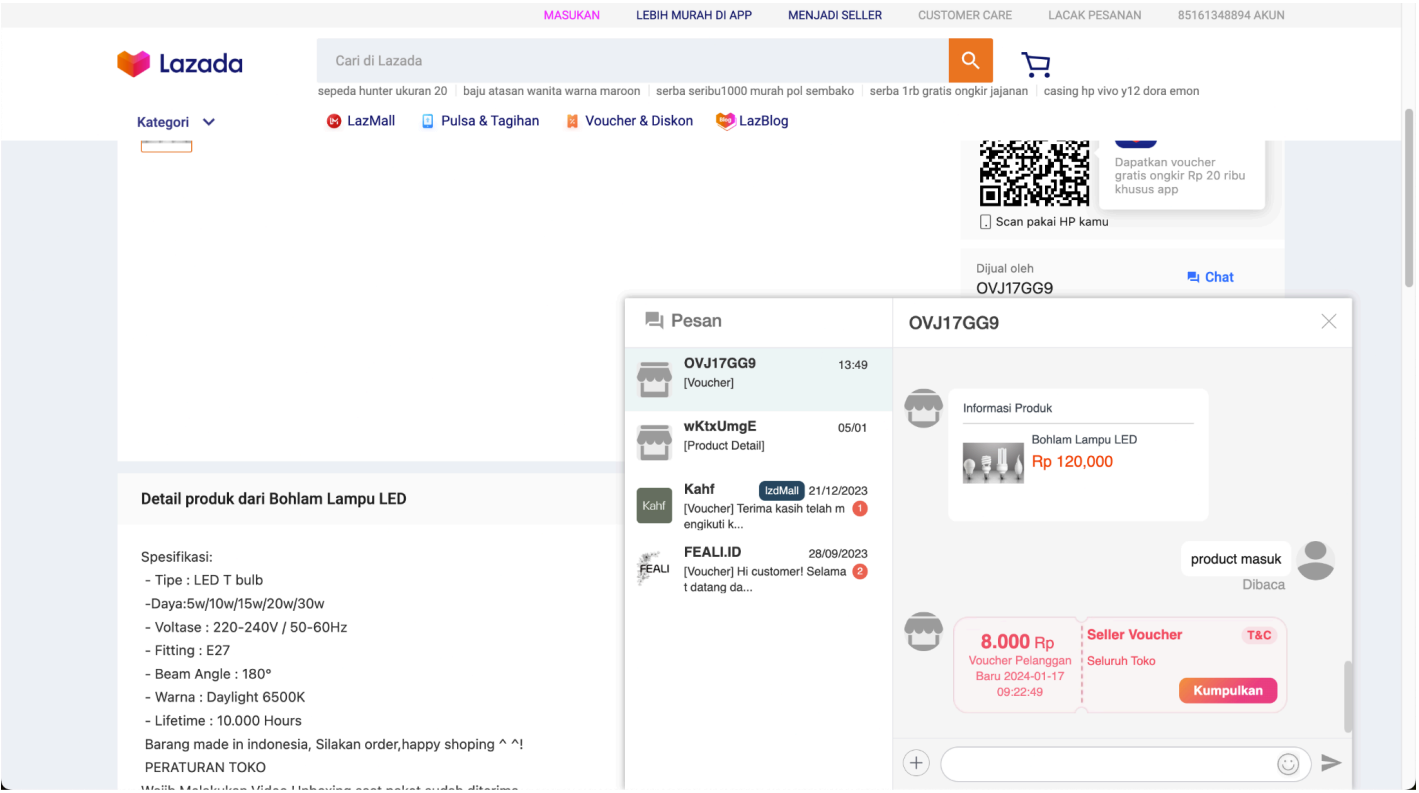Open the emoji picker in chat
The width and height of the screenshot is (1419, 793).
click(1287, 764)
